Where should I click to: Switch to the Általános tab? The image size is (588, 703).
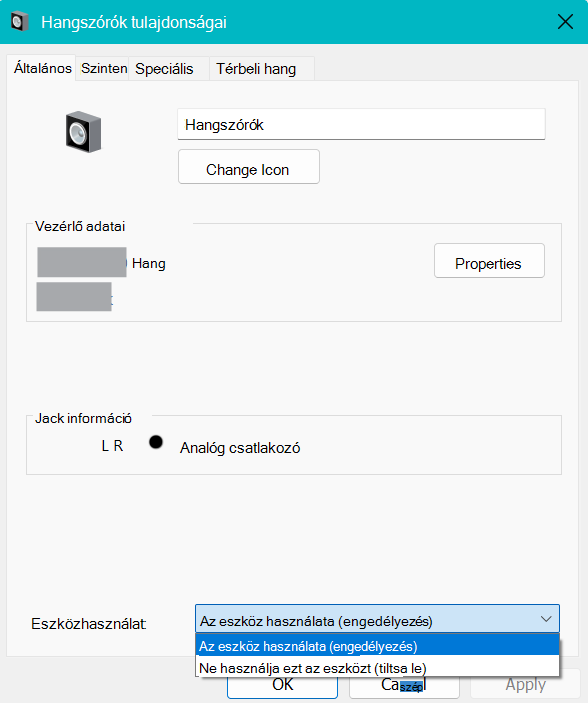(x=42, y=69)
